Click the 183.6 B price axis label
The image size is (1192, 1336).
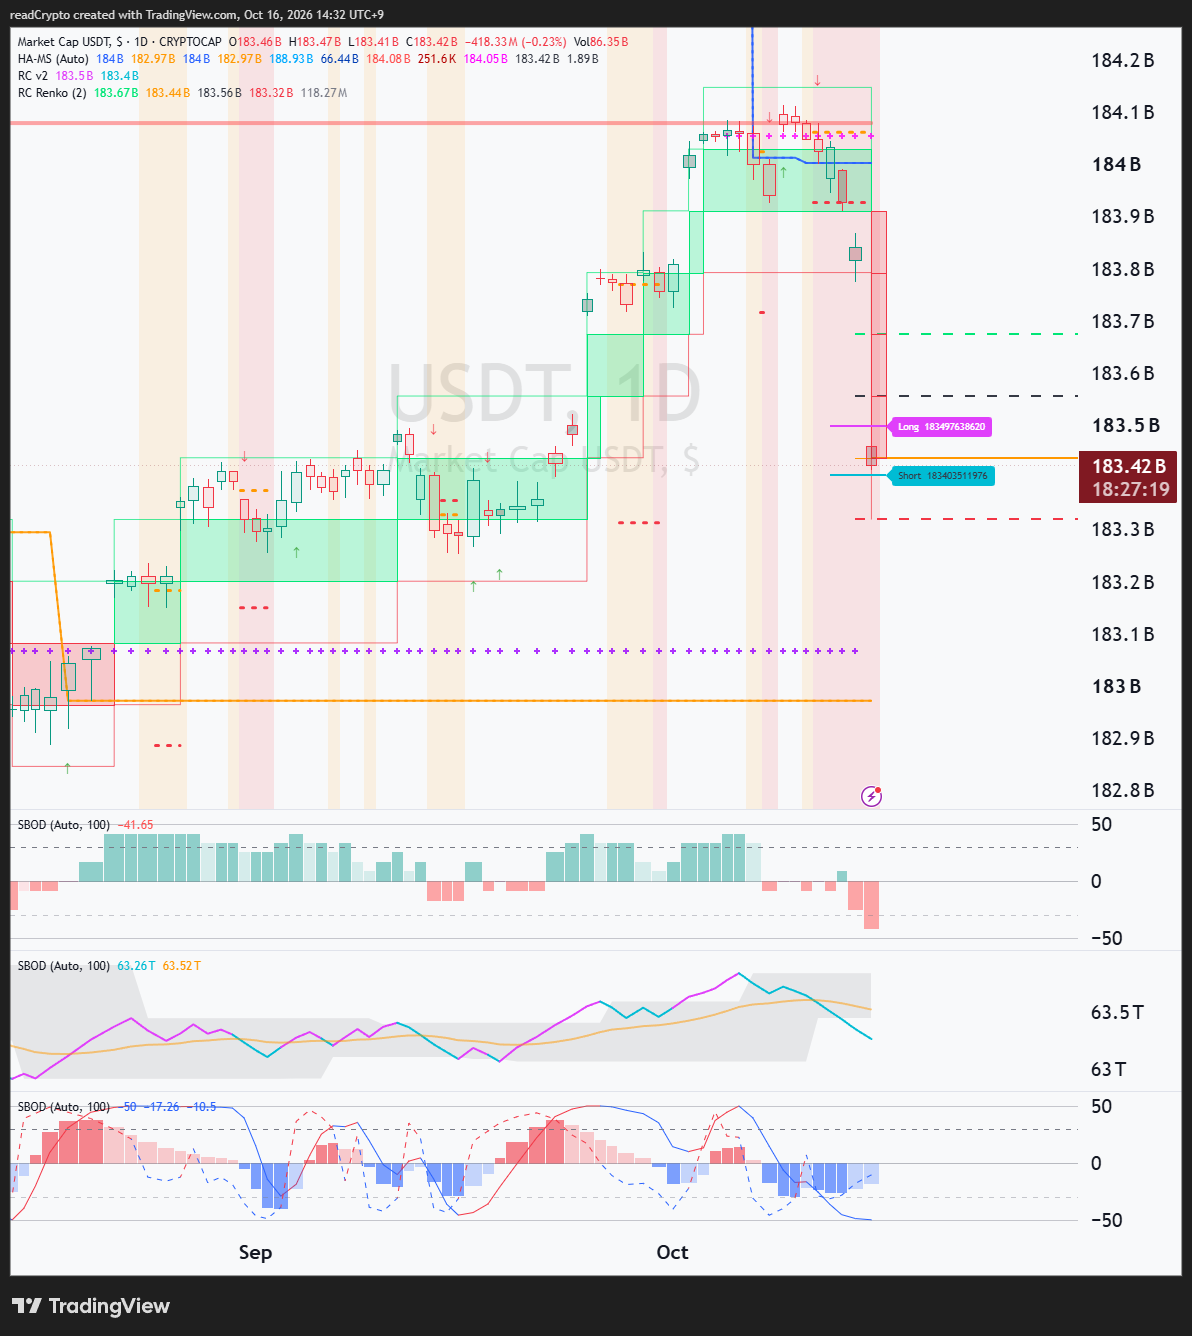pyautogui.click(x=1123, y=374)
